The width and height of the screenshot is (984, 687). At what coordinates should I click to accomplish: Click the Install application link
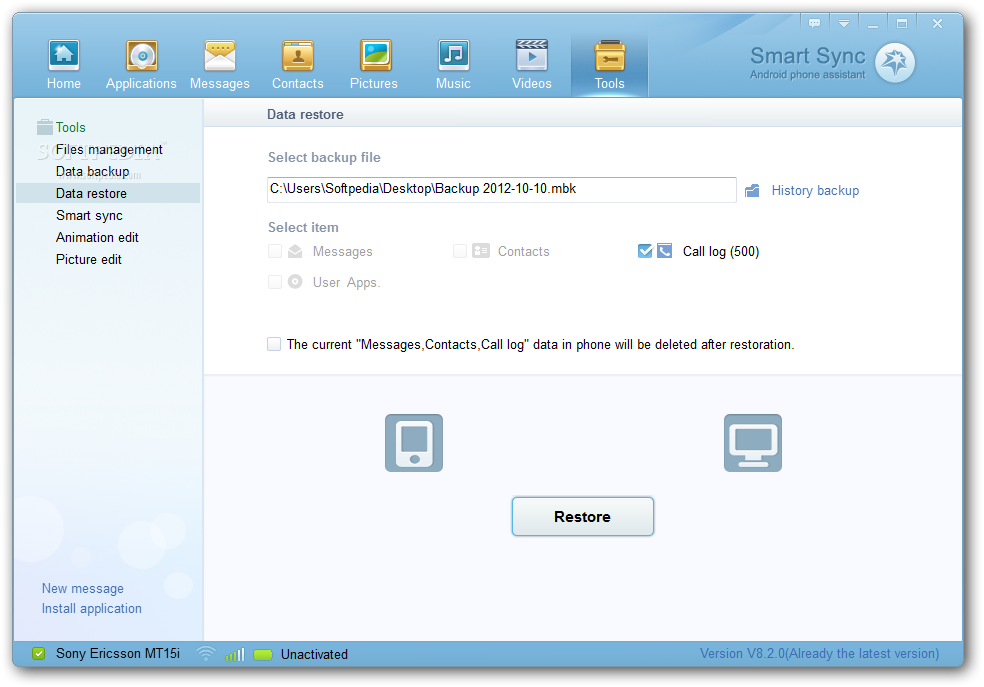tap(92, 609)
